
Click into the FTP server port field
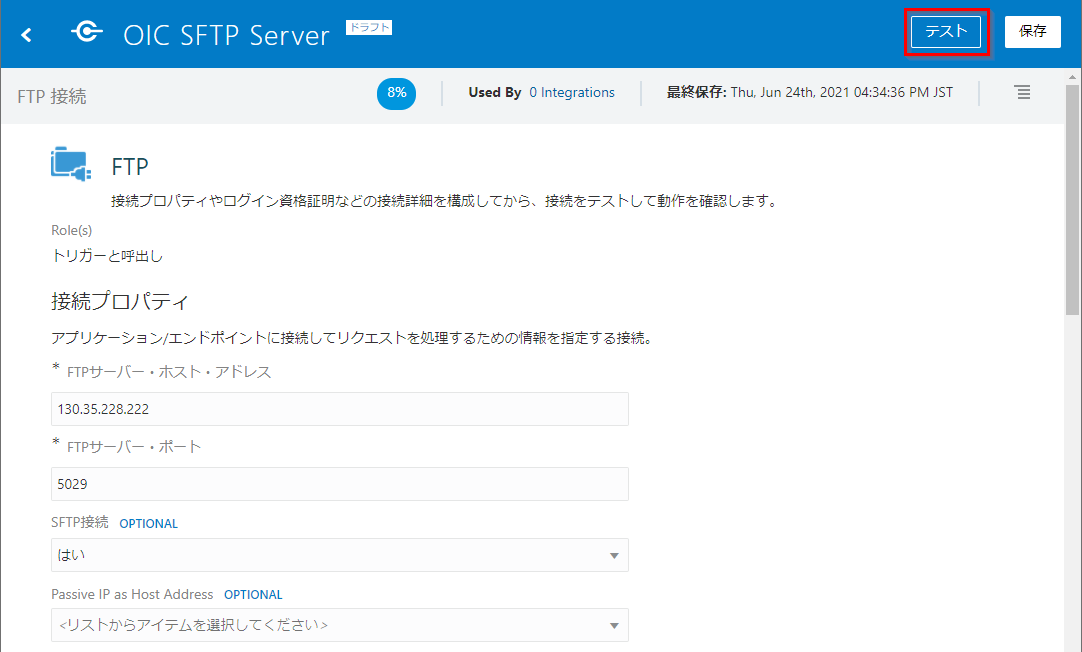pyautogui.click(x=339, y=484)
